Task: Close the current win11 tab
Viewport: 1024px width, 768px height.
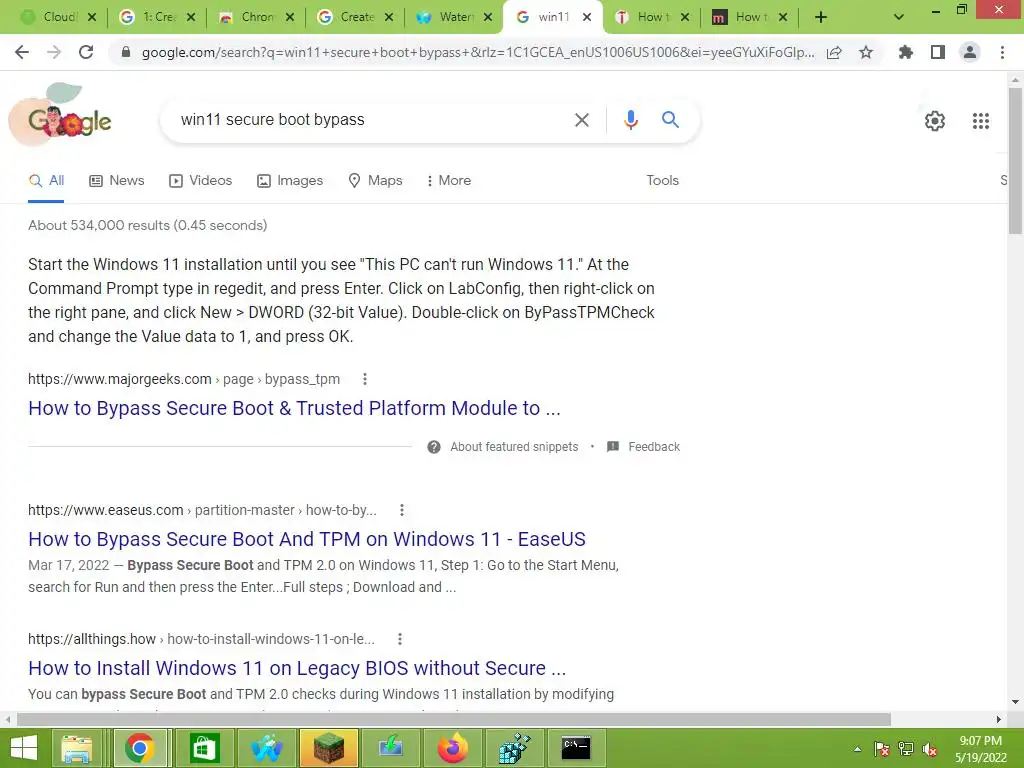Action: click(x=587, y=18)
